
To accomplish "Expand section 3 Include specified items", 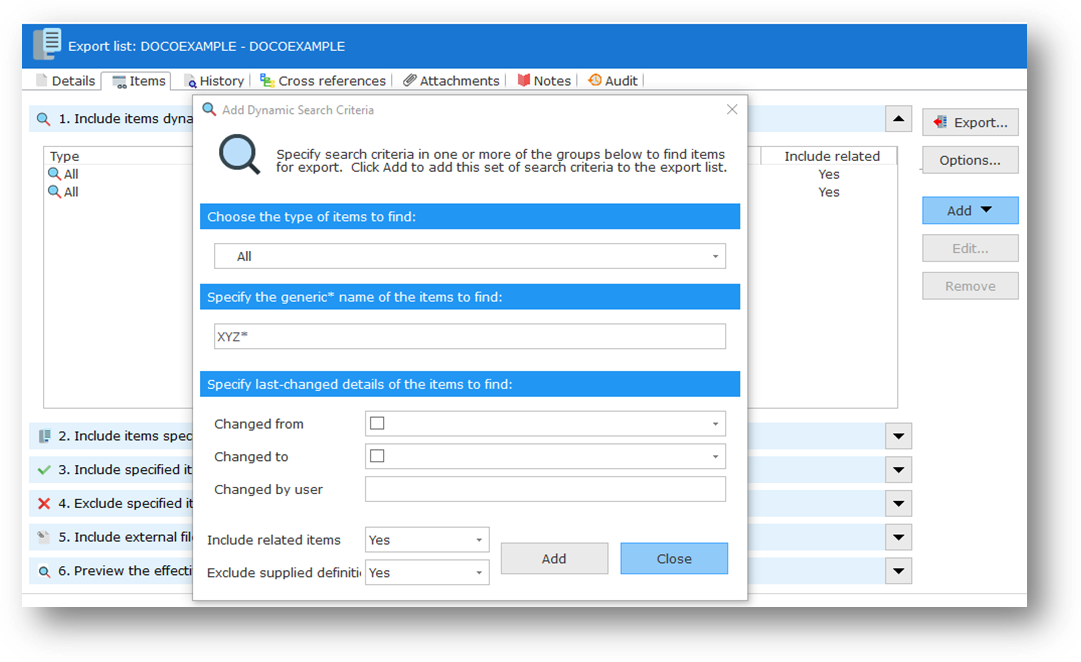I will click(x=898, y=470).
